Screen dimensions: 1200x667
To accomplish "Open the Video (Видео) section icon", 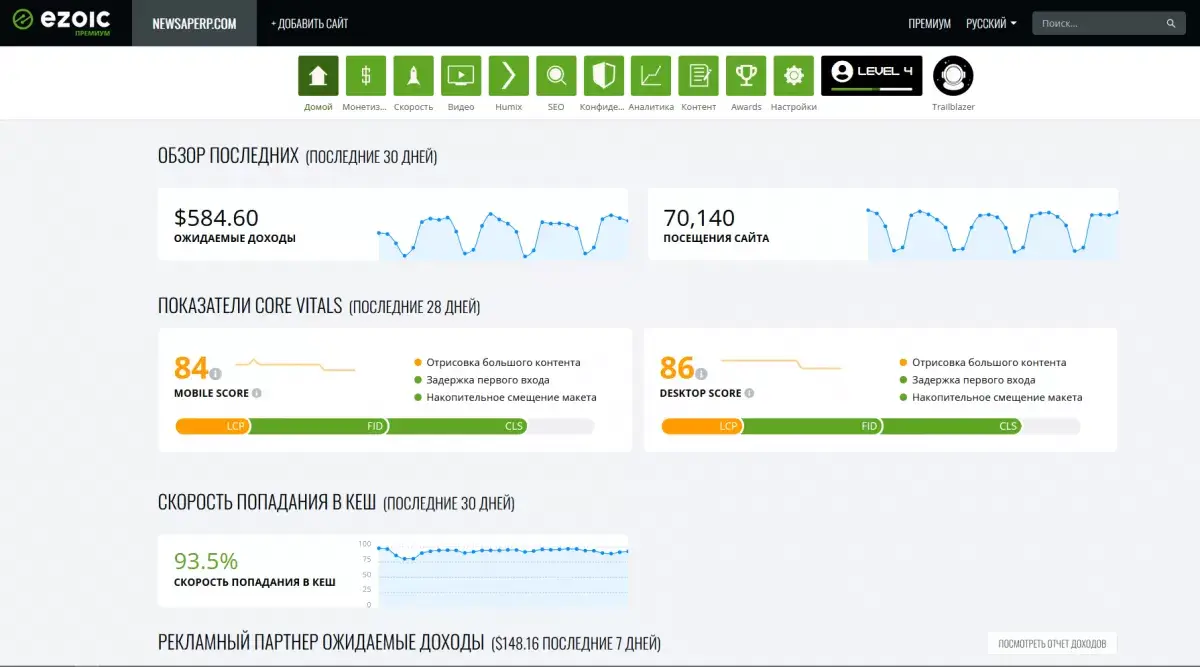I will click(461, 76).
